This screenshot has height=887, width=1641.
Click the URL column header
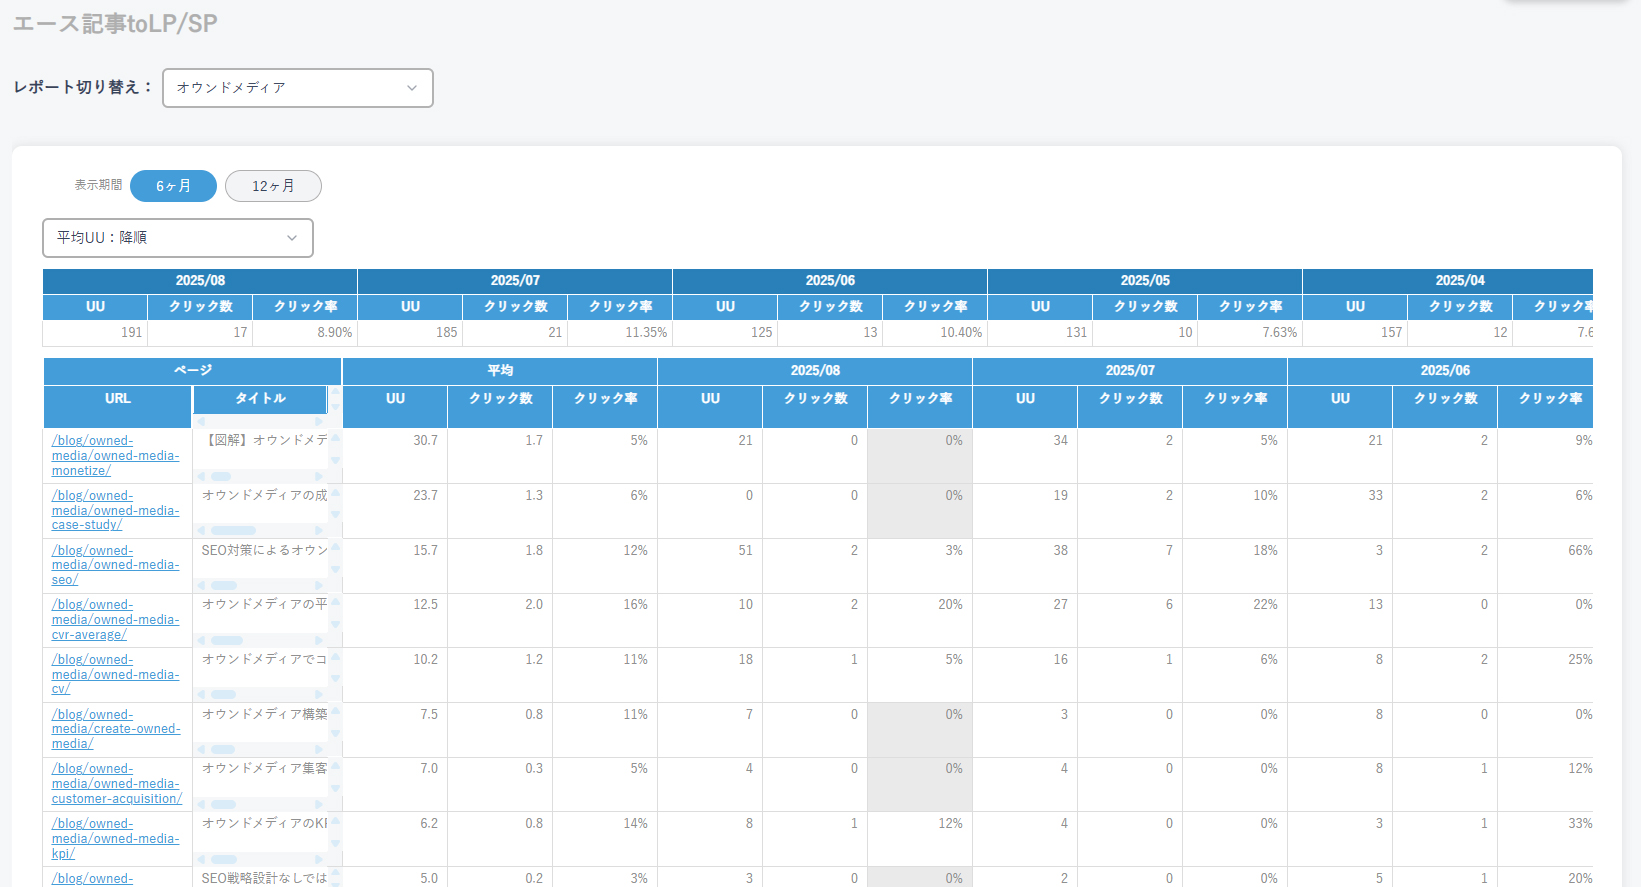[x=118, y=398]
